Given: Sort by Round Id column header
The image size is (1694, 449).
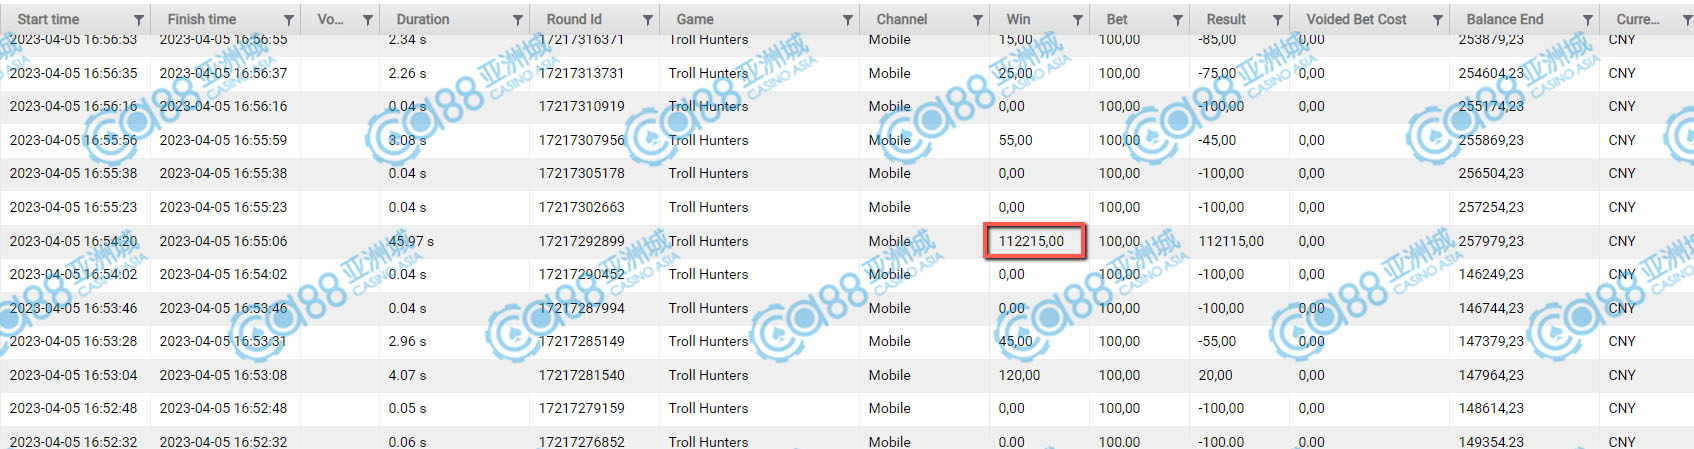Looking at the screenshot, I should [x=574, y=19].
